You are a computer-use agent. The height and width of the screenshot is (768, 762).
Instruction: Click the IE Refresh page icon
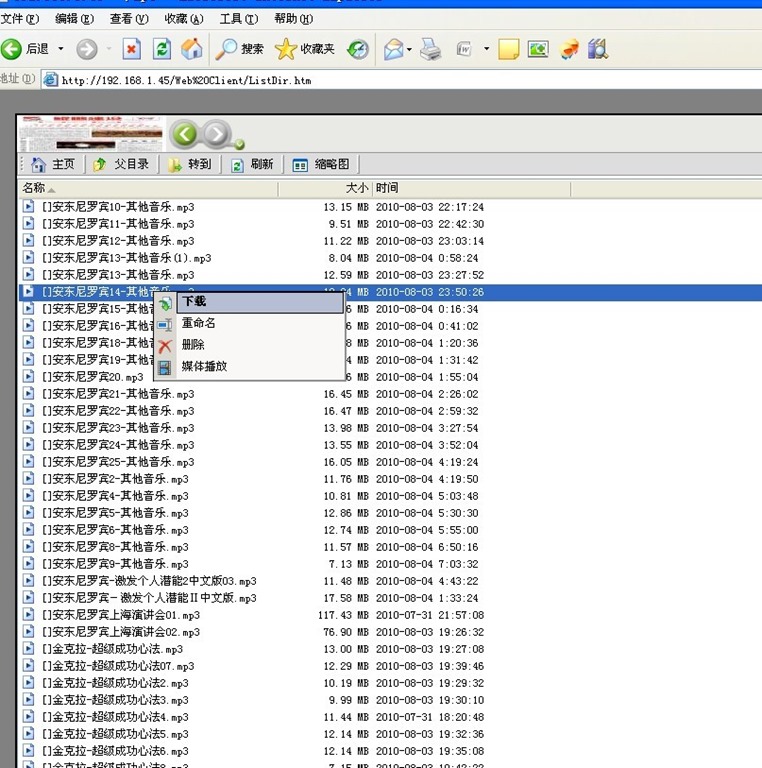tap(162, 49)
